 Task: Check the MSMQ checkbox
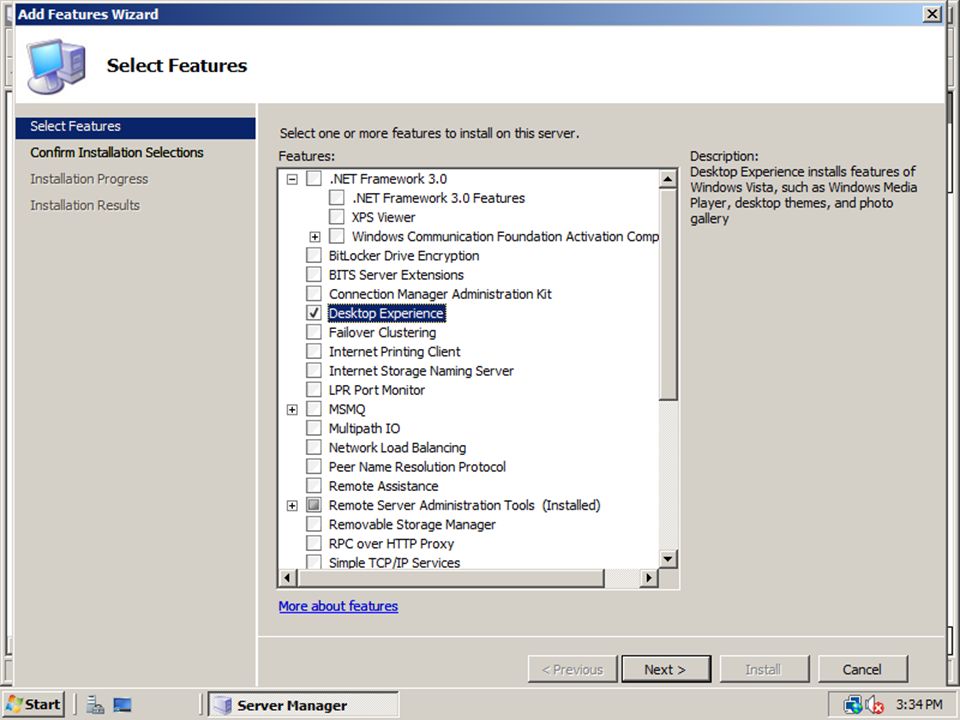[313, 409]
